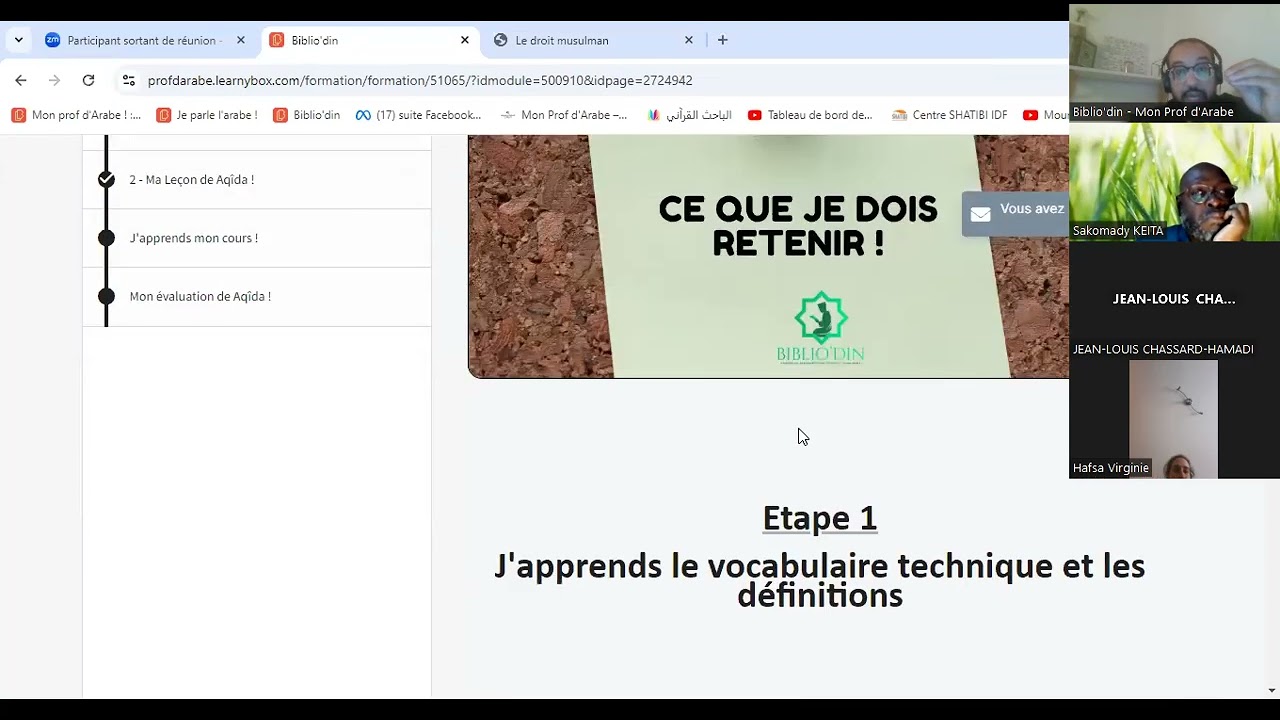
Task: Open the suite Facebook bookmark
Action: pyautogui.click(x=419, y=115)
